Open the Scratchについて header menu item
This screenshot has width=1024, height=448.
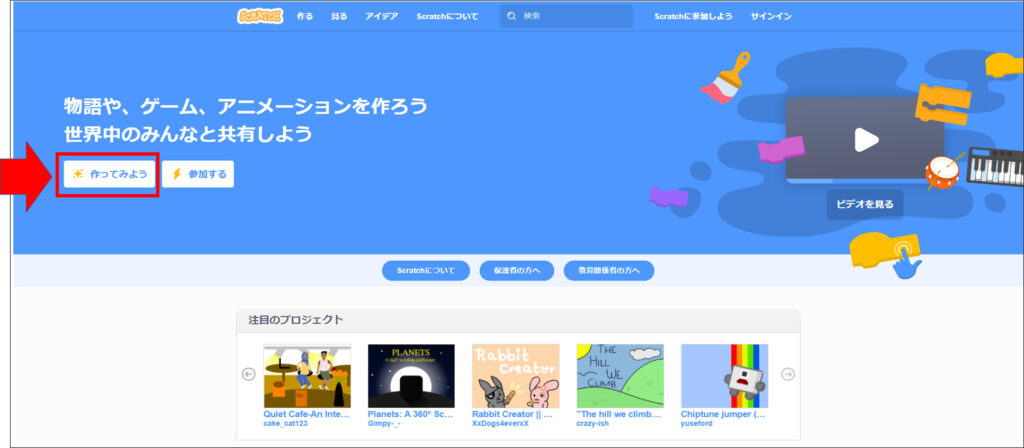(447, 16)
